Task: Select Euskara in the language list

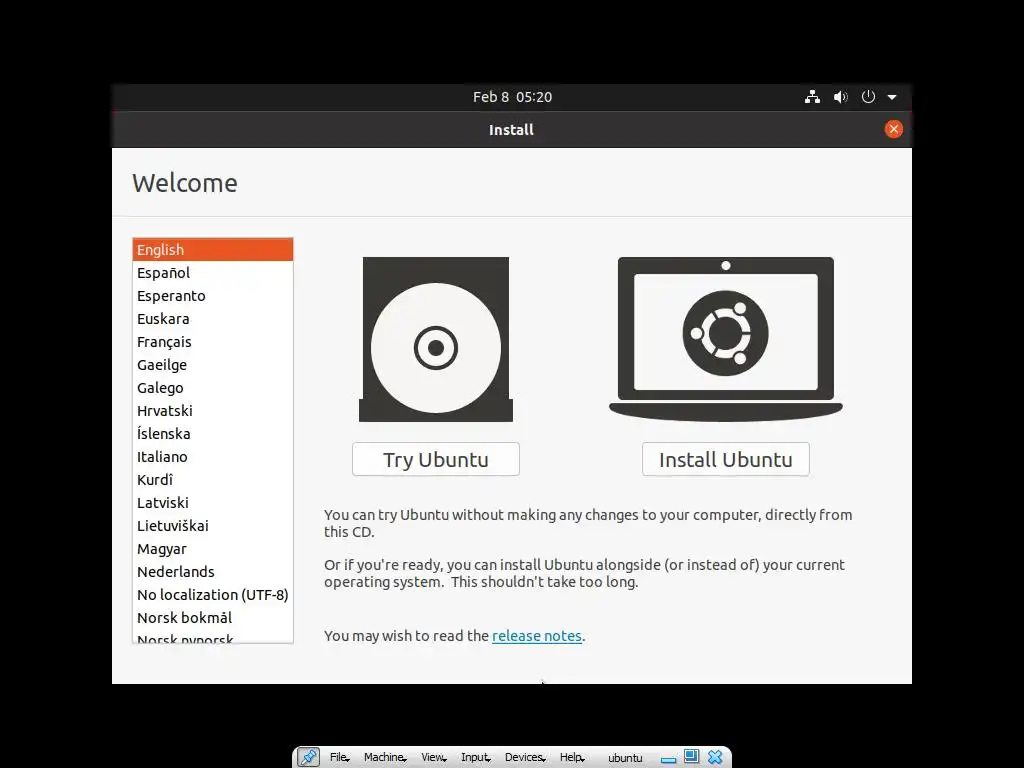Action: coord(212,319)
